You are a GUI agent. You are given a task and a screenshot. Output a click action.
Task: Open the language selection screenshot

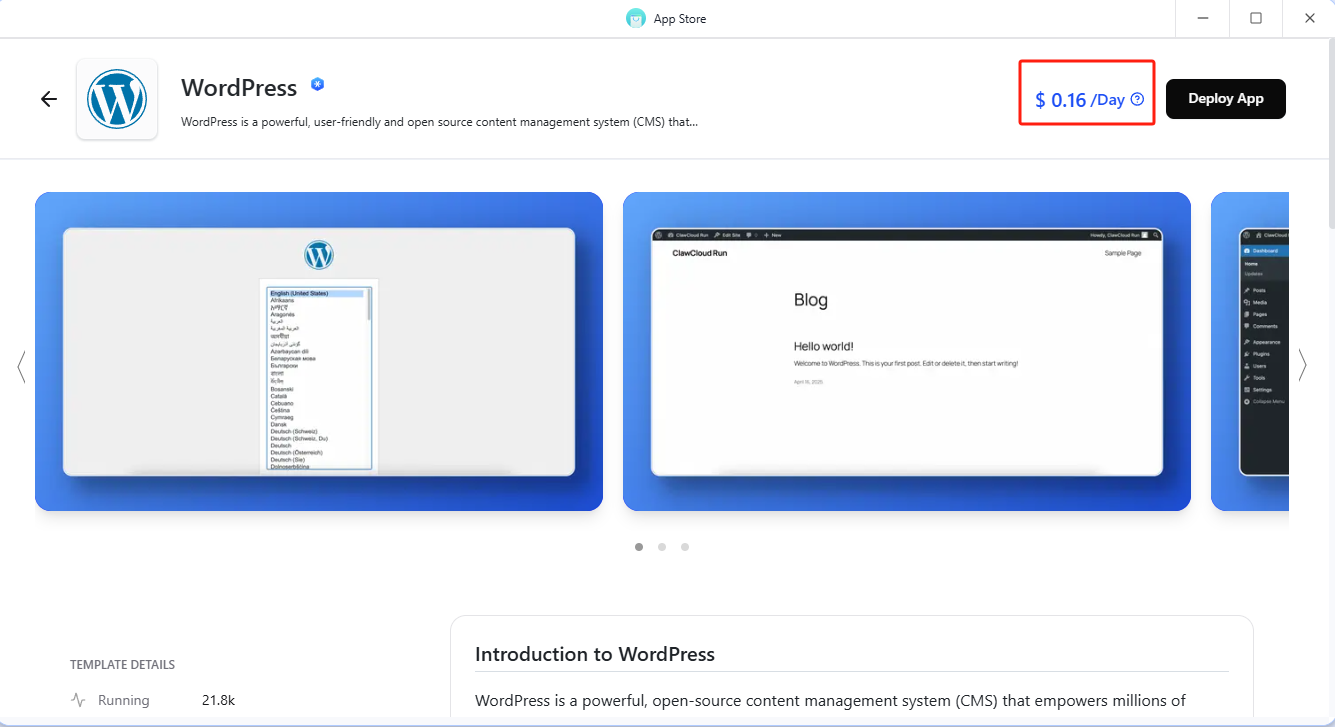pyautogui.click(x=319, y=352)
